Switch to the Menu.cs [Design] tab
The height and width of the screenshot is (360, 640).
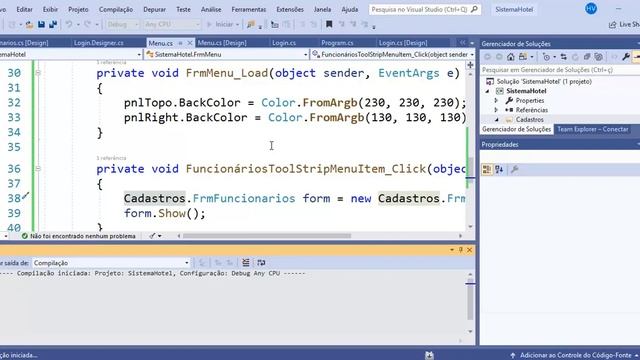tap(222, 43)
